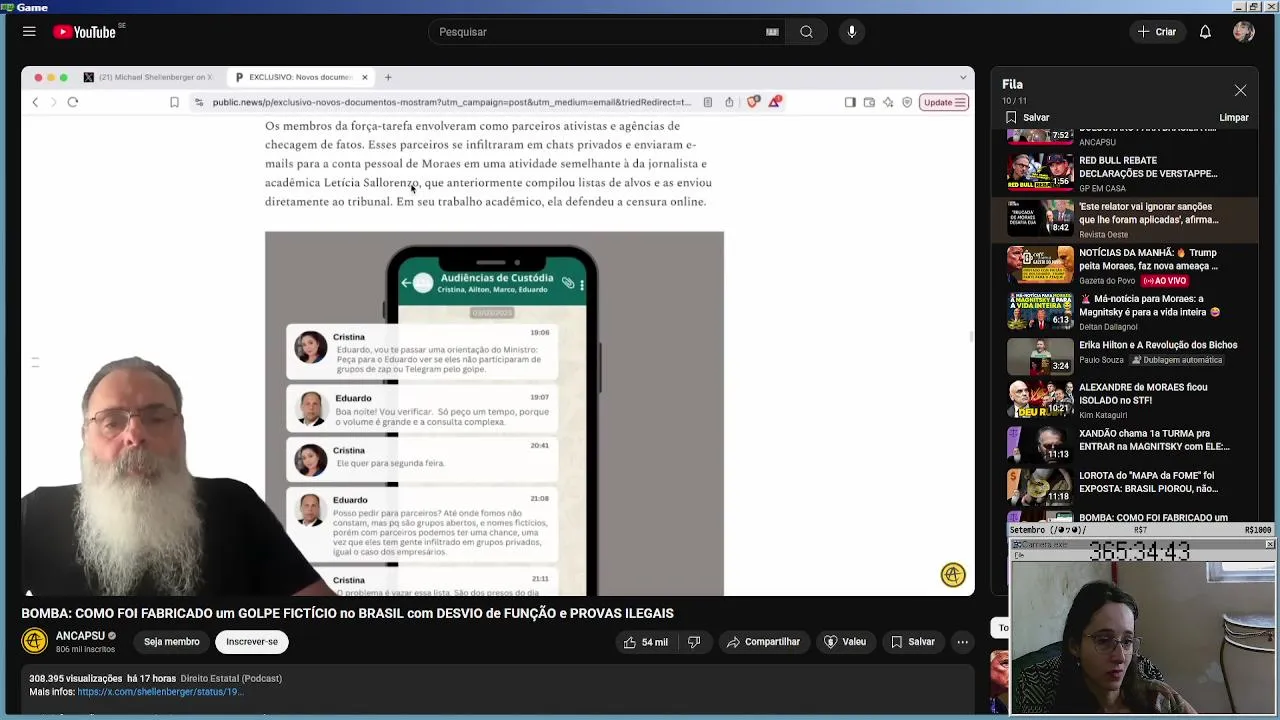Click the Game window title icon

[x=8, y=7]
